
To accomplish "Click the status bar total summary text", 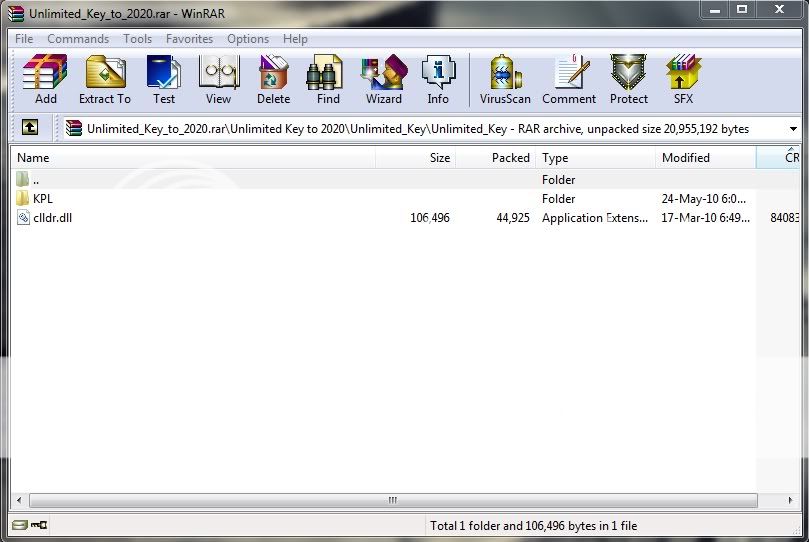I will (x=533, y=525).
